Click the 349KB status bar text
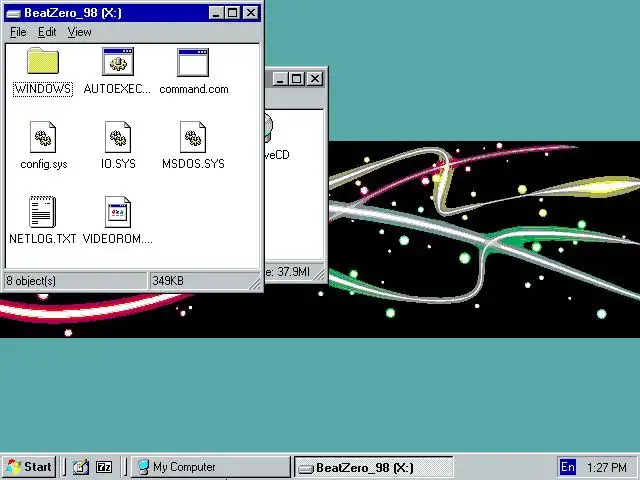 pyautogui.click(x=168, y=281)
